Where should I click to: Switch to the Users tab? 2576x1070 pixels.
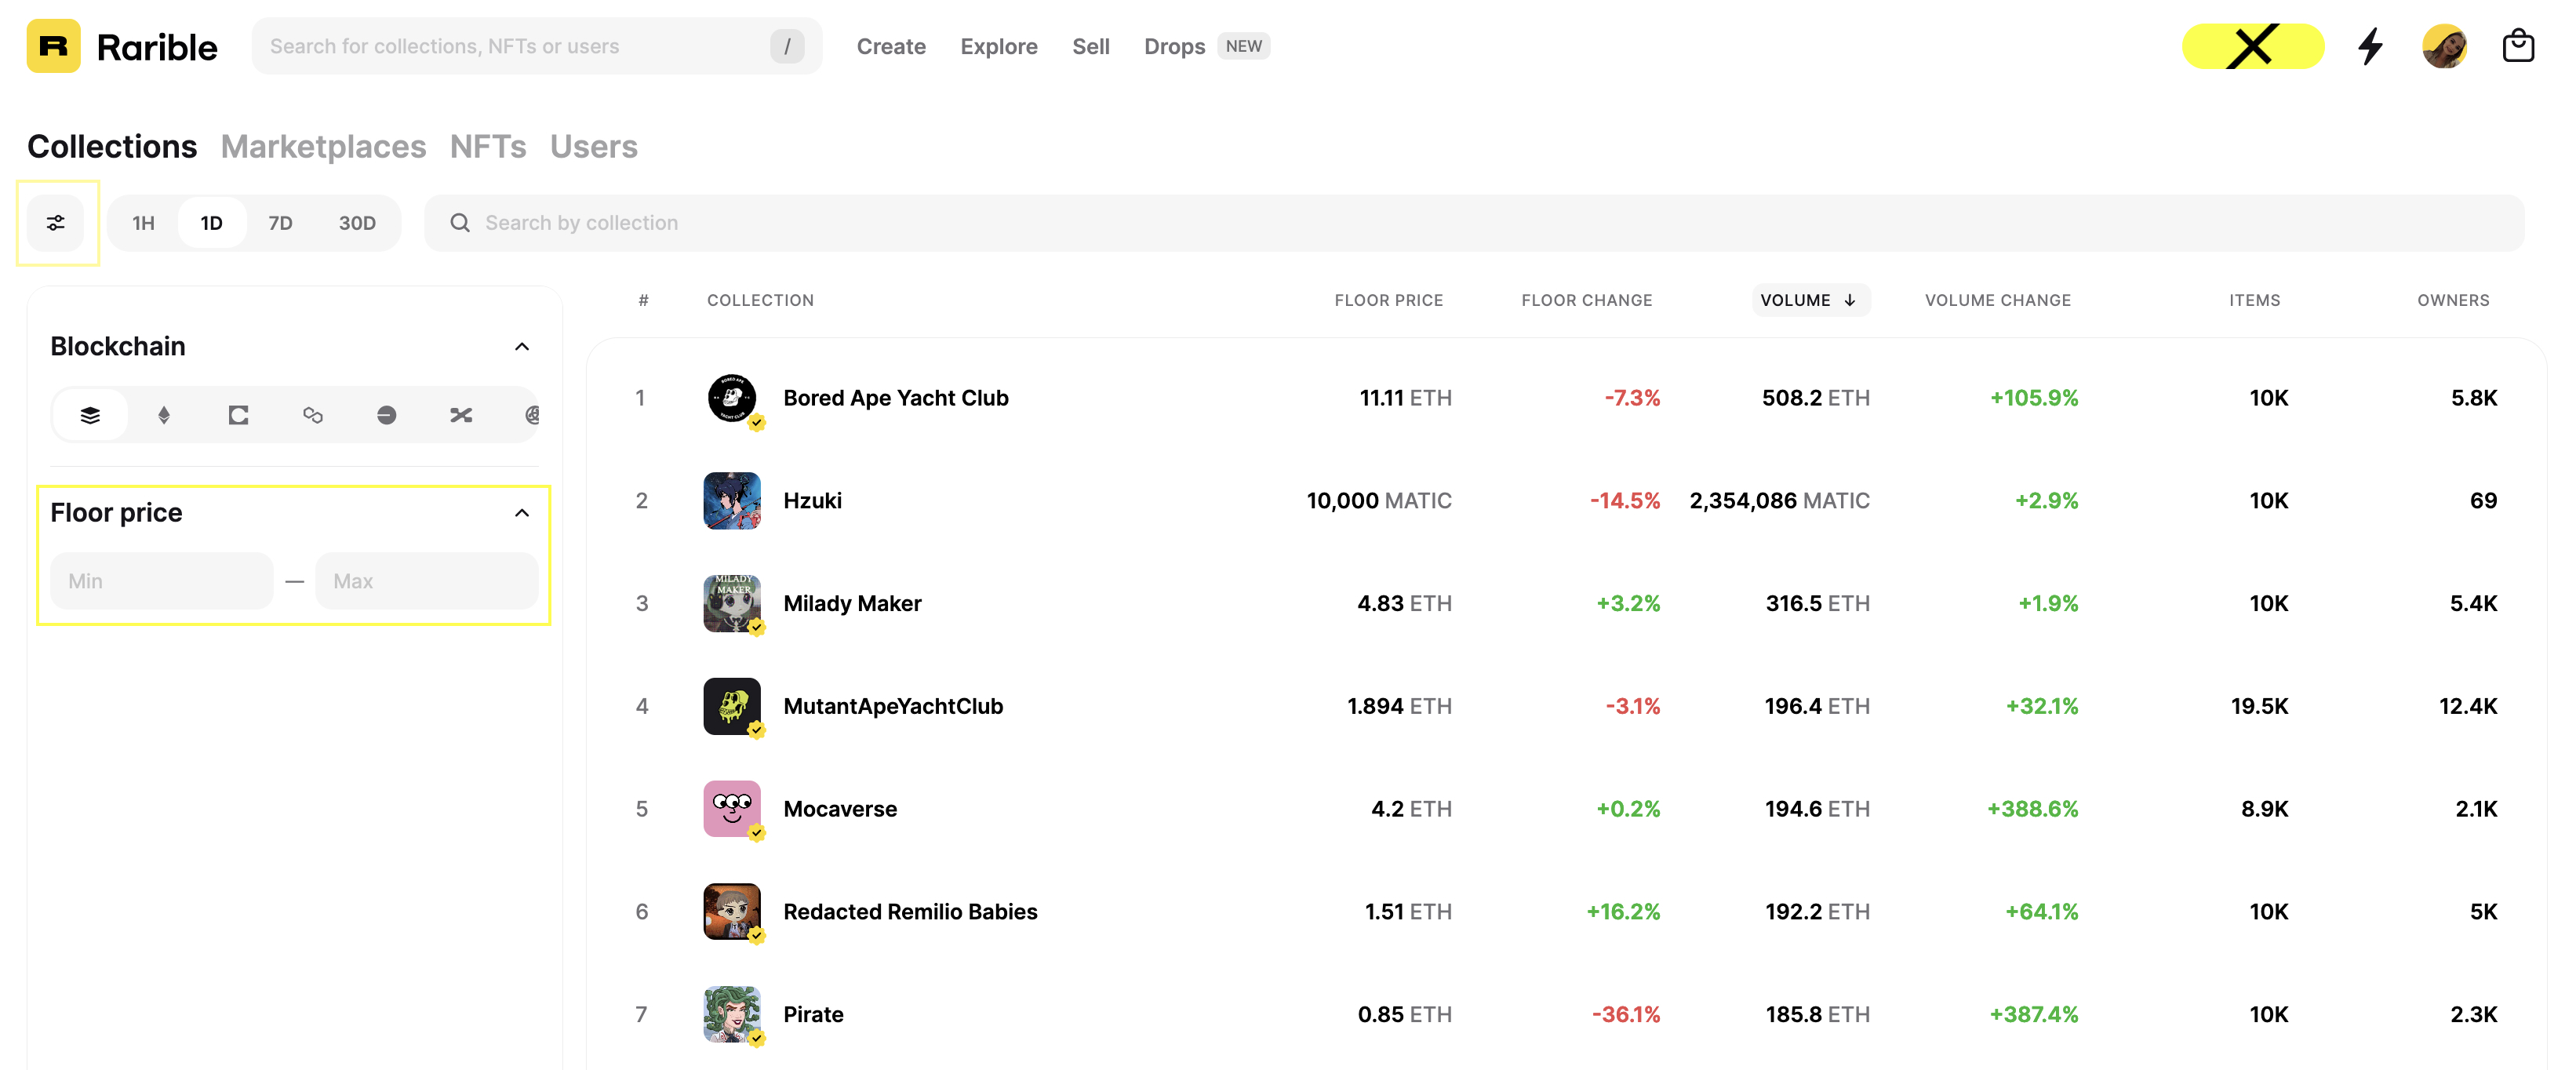pos(593,147)
